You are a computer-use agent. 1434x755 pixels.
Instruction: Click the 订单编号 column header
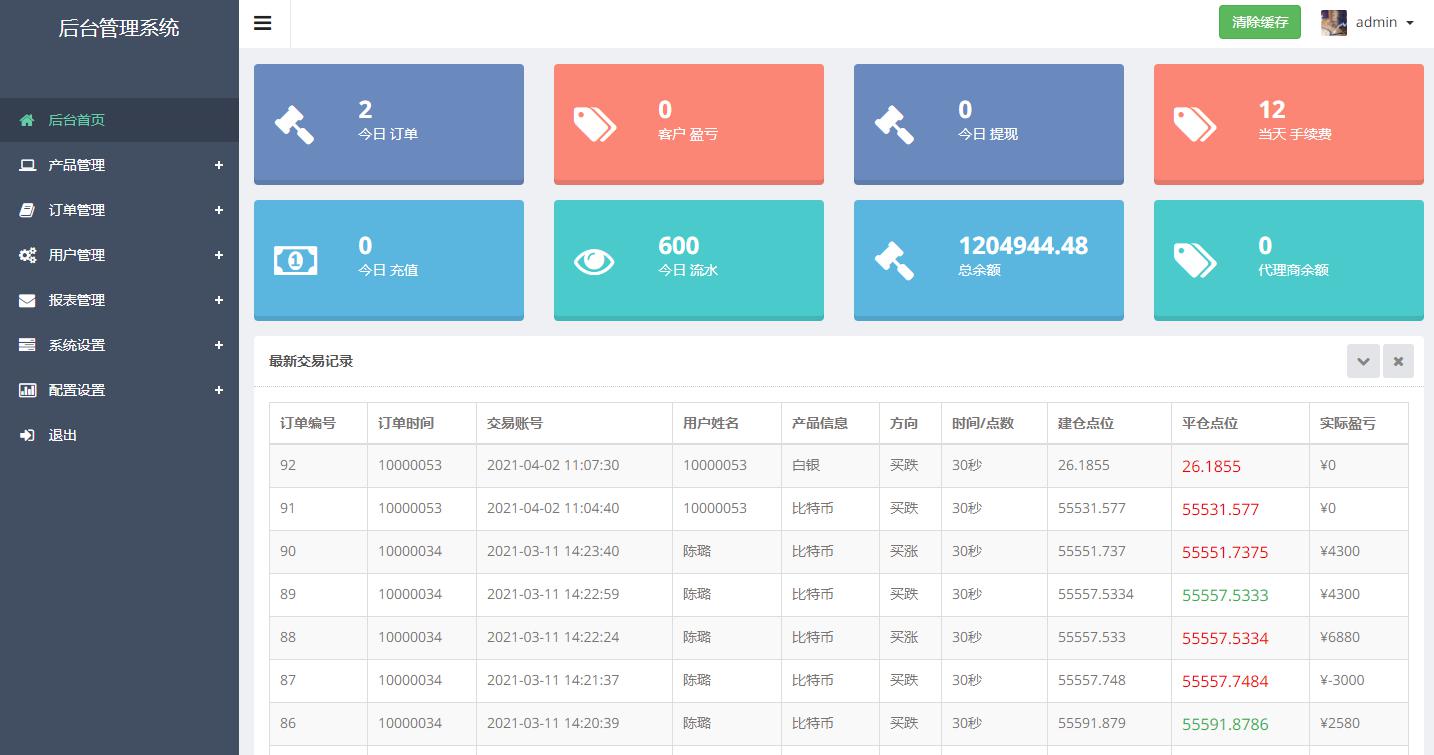(x=308, y=423)
